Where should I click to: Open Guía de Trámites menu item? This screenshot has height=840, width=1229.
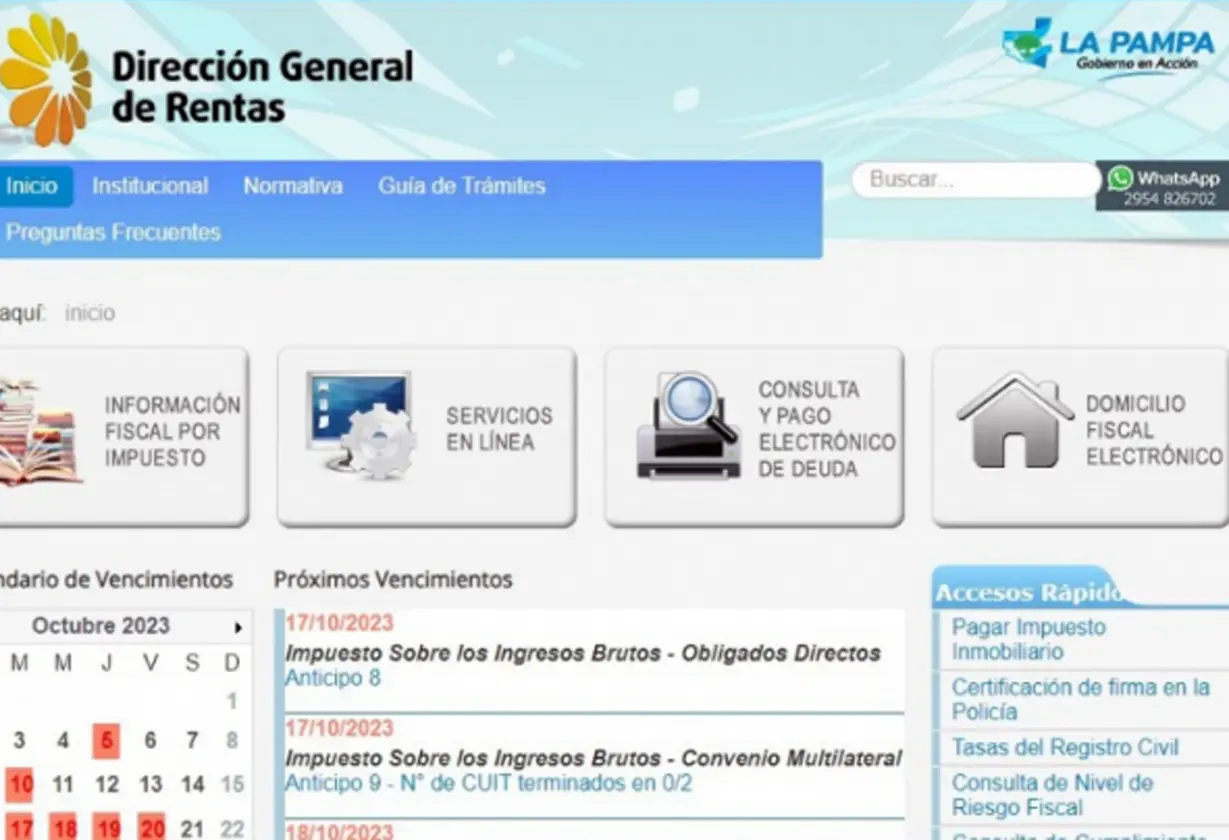coord(461,186)
